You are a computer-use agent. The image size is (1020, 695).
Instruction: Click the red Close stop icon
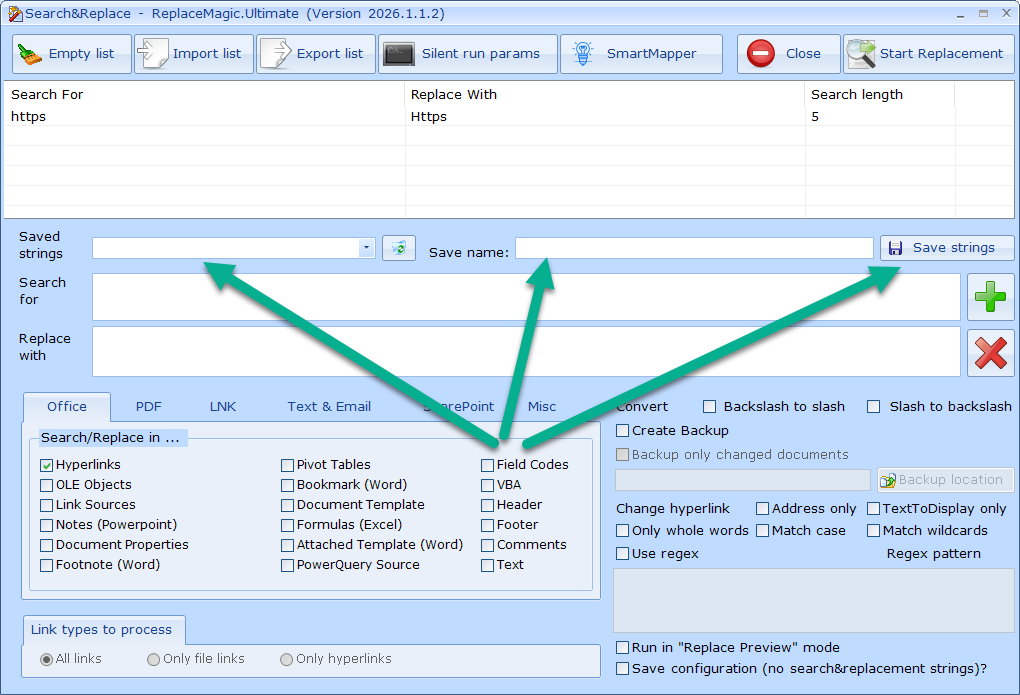(x=760, y=53)
